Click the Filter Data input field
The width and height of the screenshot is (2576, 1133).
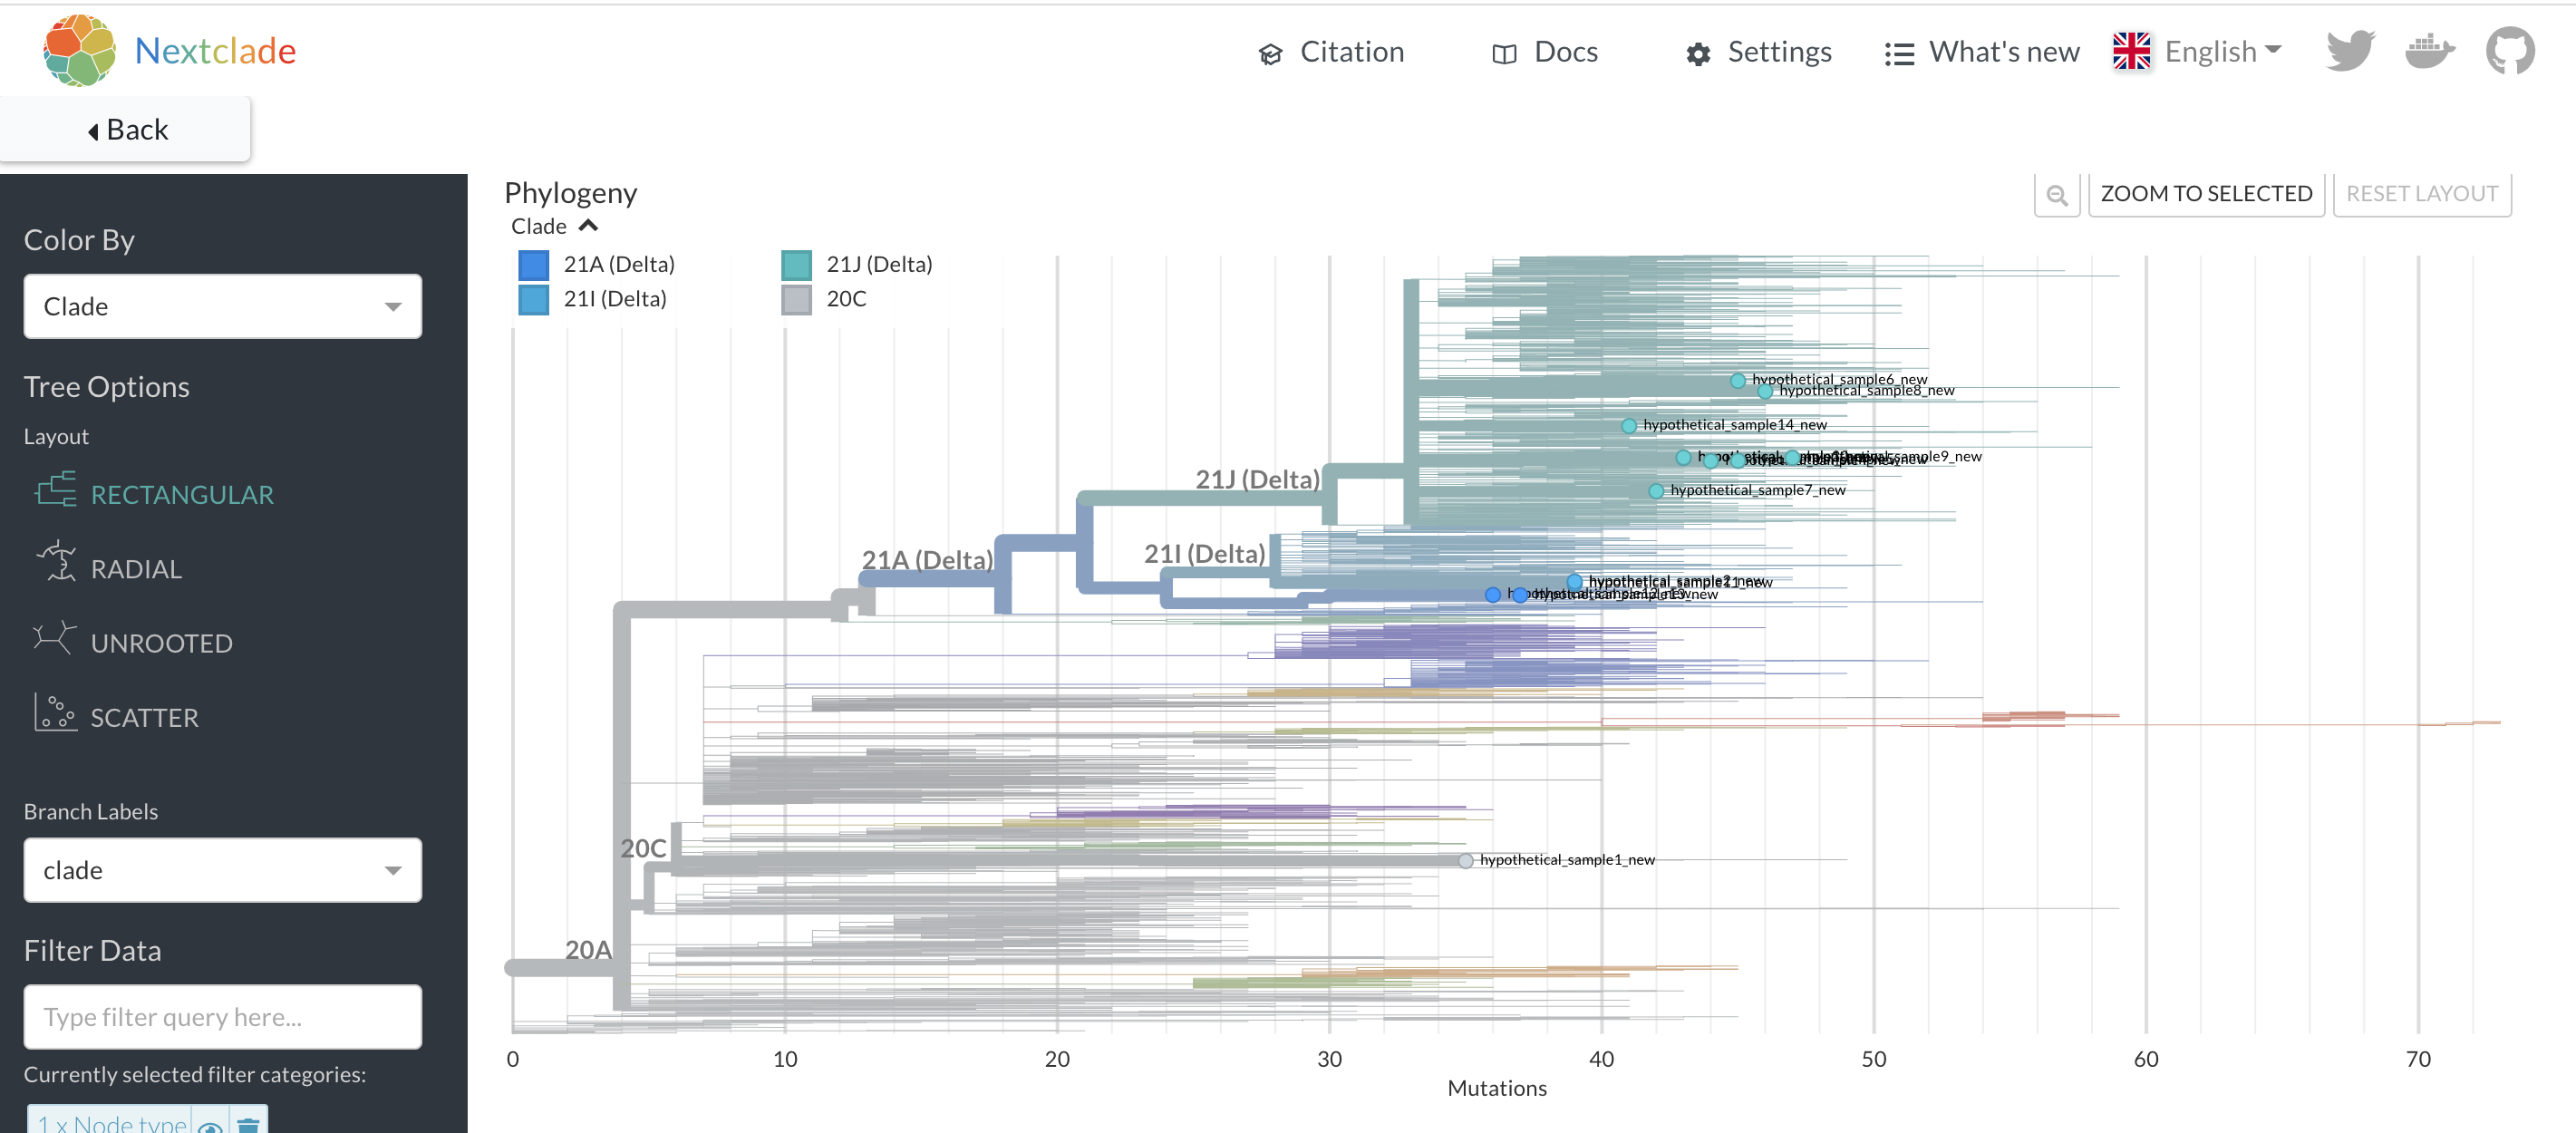pyautogui.click(x=222, y=1016)
